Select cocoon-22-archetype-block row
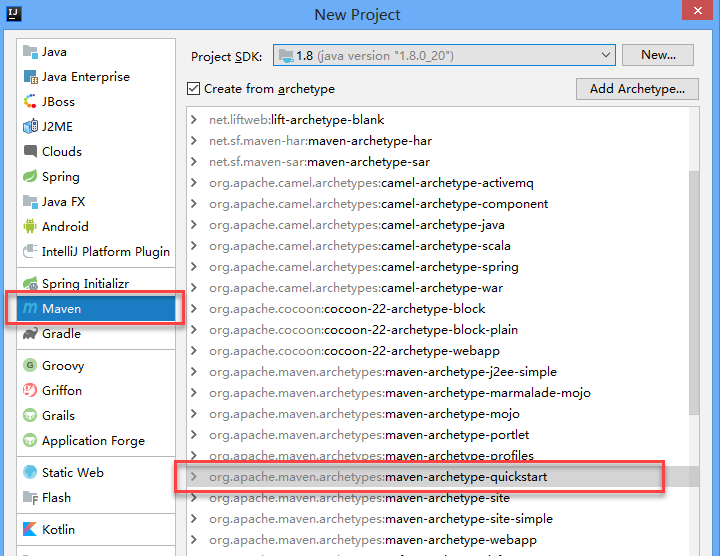Viewport: 720px width, 556px height. click(438, 309)
